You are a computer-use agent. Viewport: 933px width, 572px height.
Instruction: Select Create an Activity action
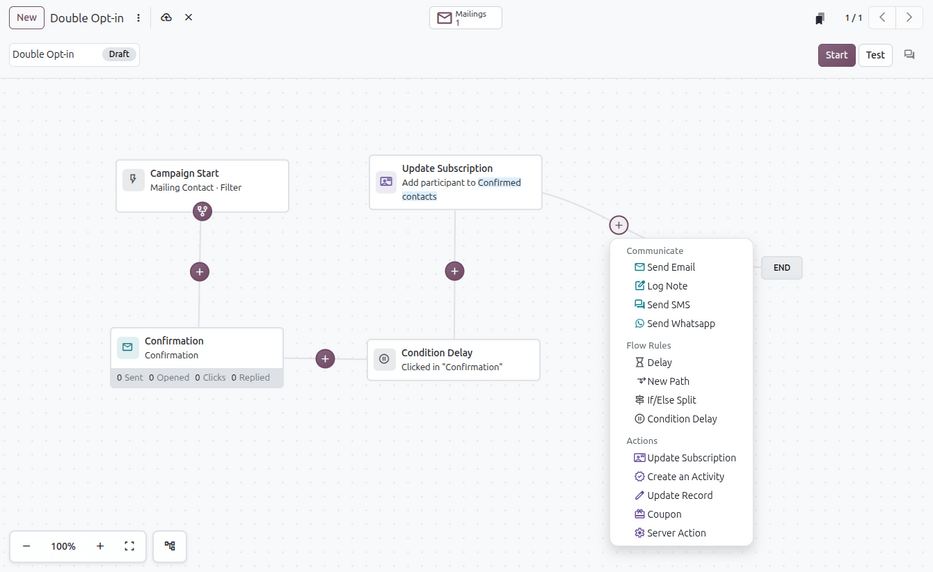click(x=681, y=477)
